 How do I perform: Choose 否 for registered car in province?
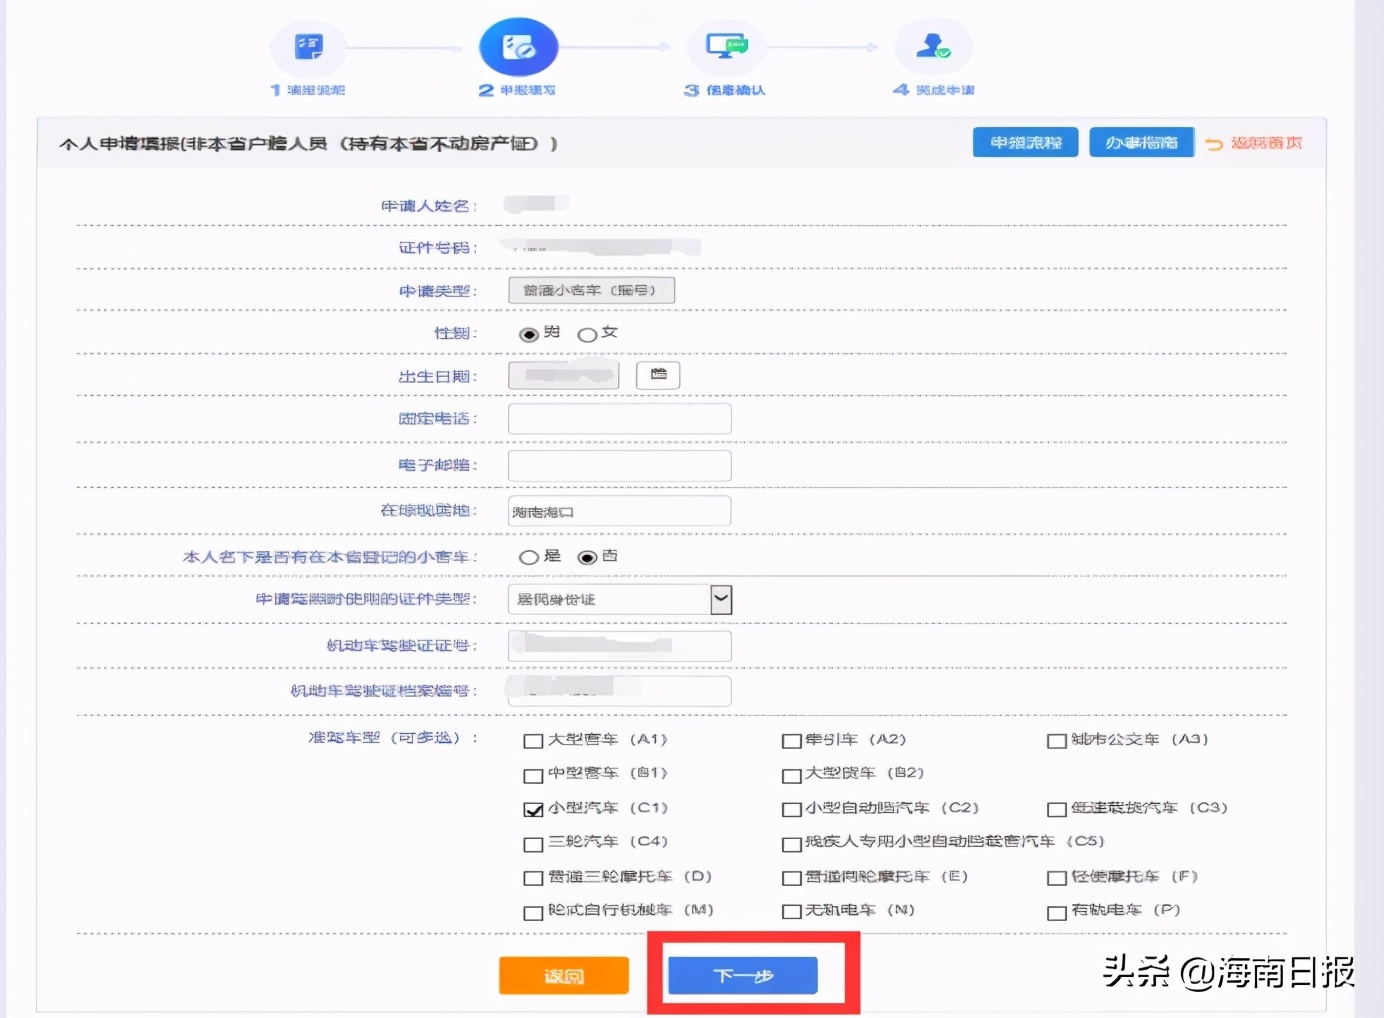click(x=588, y=558)
